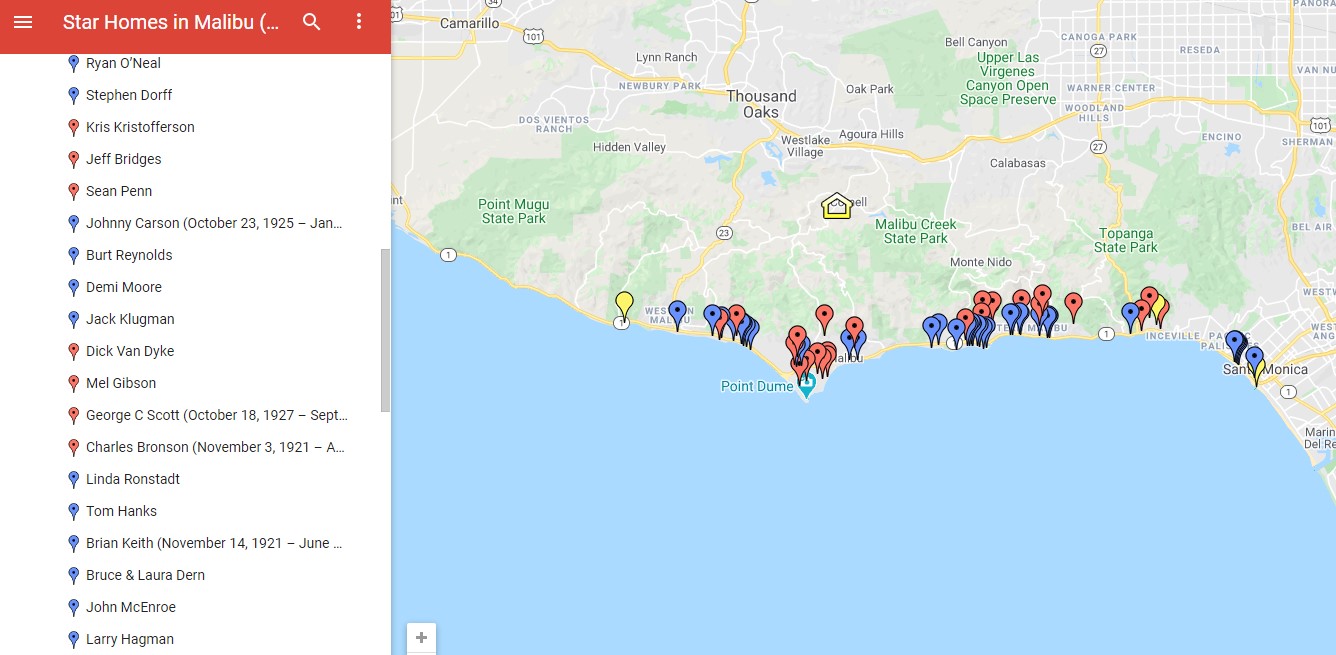The image size is (1336, 655).
Task: Click the Hidden Valley map label
Action: [629, 147]
